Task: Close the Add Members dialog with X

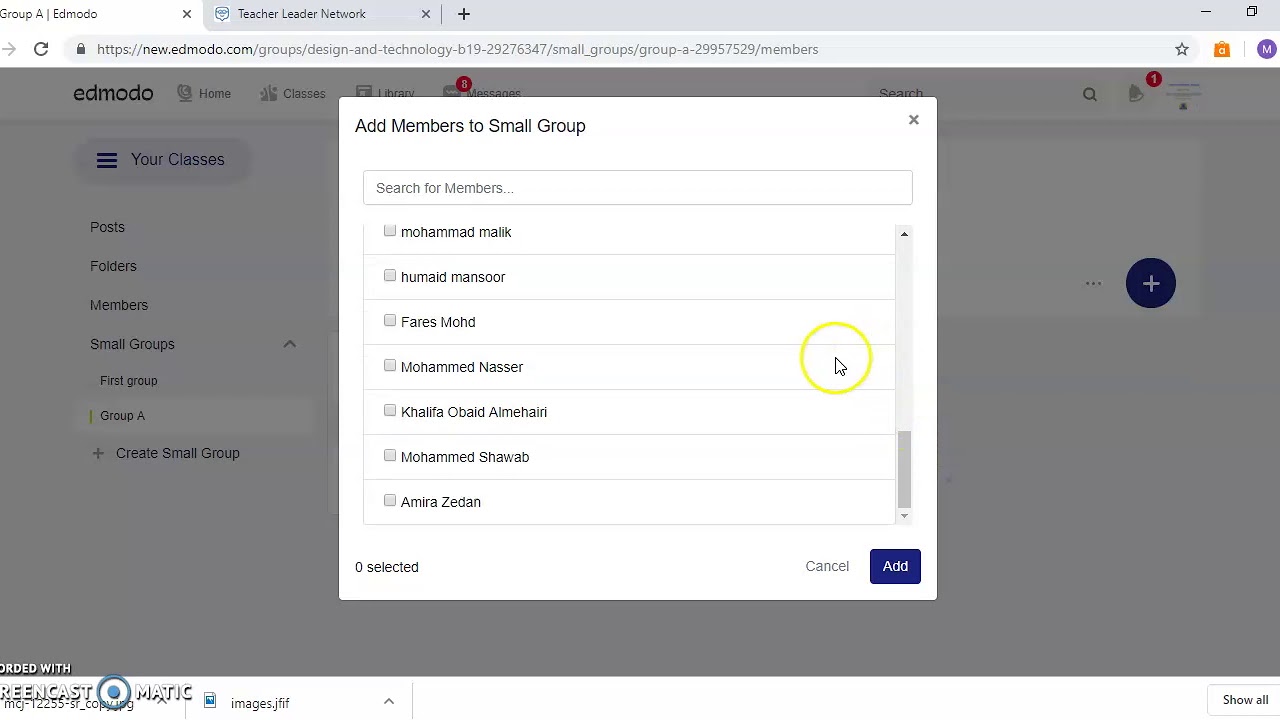Action: point(913,120)
